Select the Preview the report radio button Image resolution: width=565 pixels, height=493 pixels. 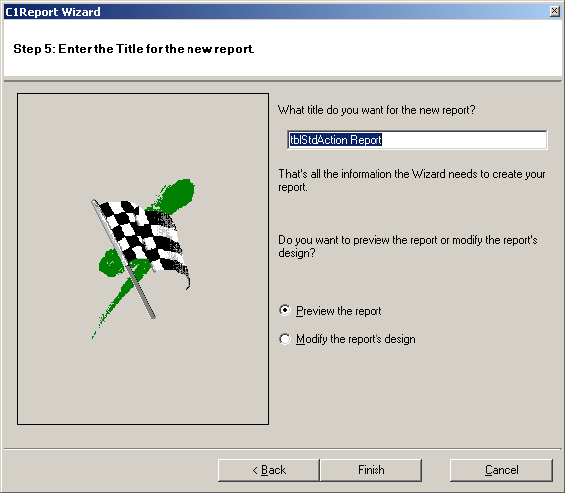285,310
